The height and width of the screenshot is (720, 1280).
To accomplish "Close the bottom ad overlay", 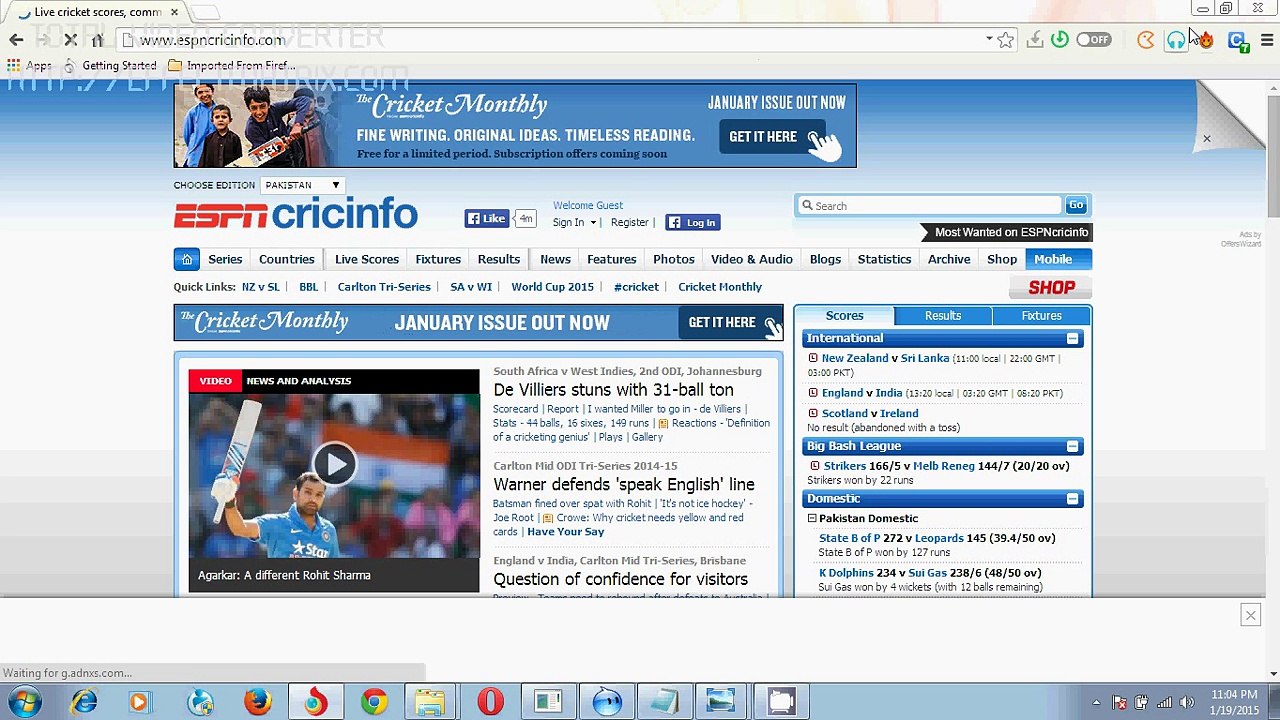I will click(1250, 616).
